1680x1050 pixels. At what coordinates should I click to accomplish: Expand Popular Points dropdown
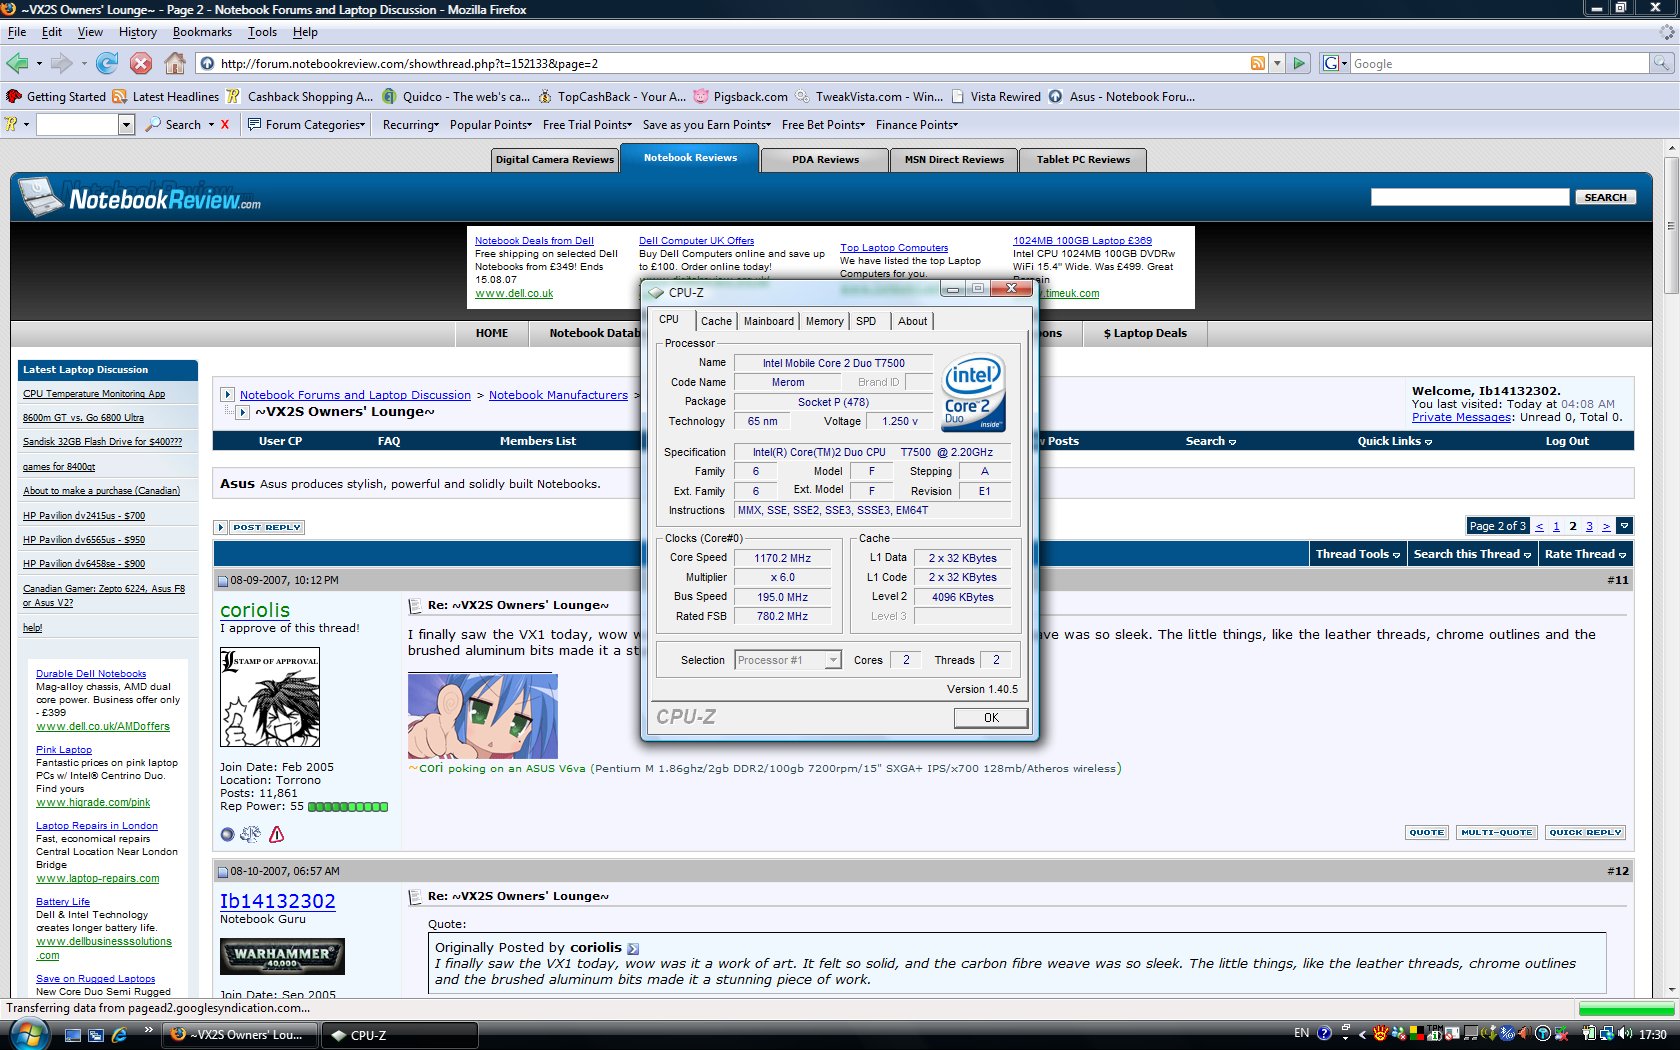tap(491, 125)
